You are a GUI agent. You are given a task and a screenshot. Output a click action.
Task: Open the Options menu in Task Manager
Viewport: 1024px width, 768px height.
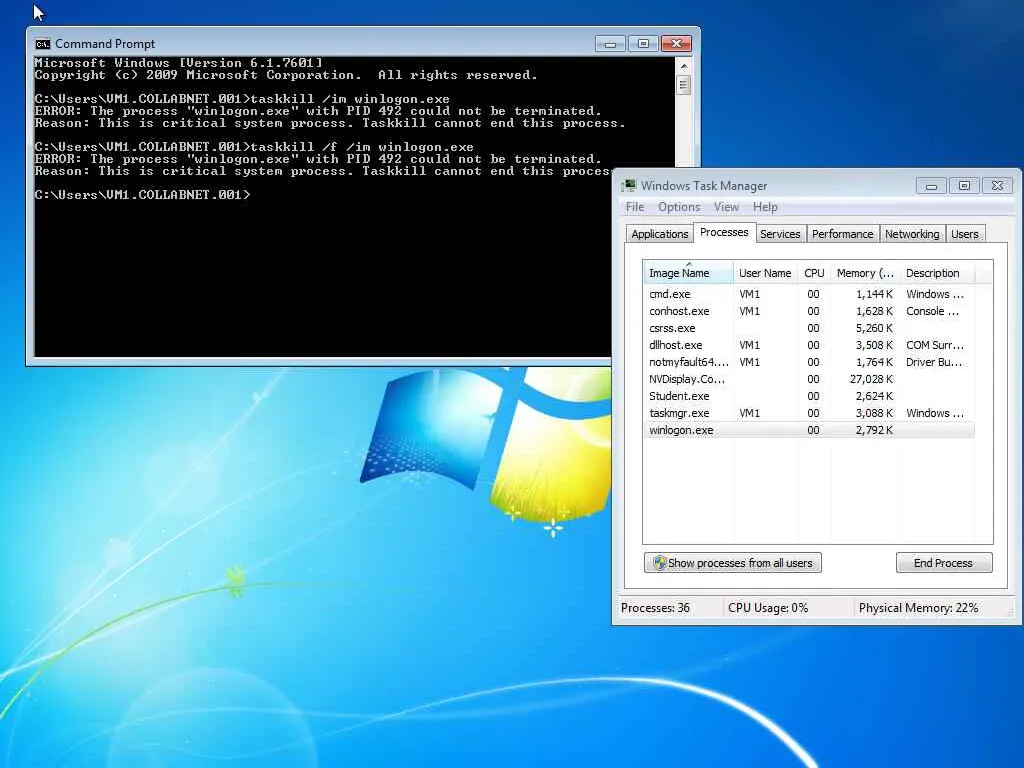tap(679, 207)
